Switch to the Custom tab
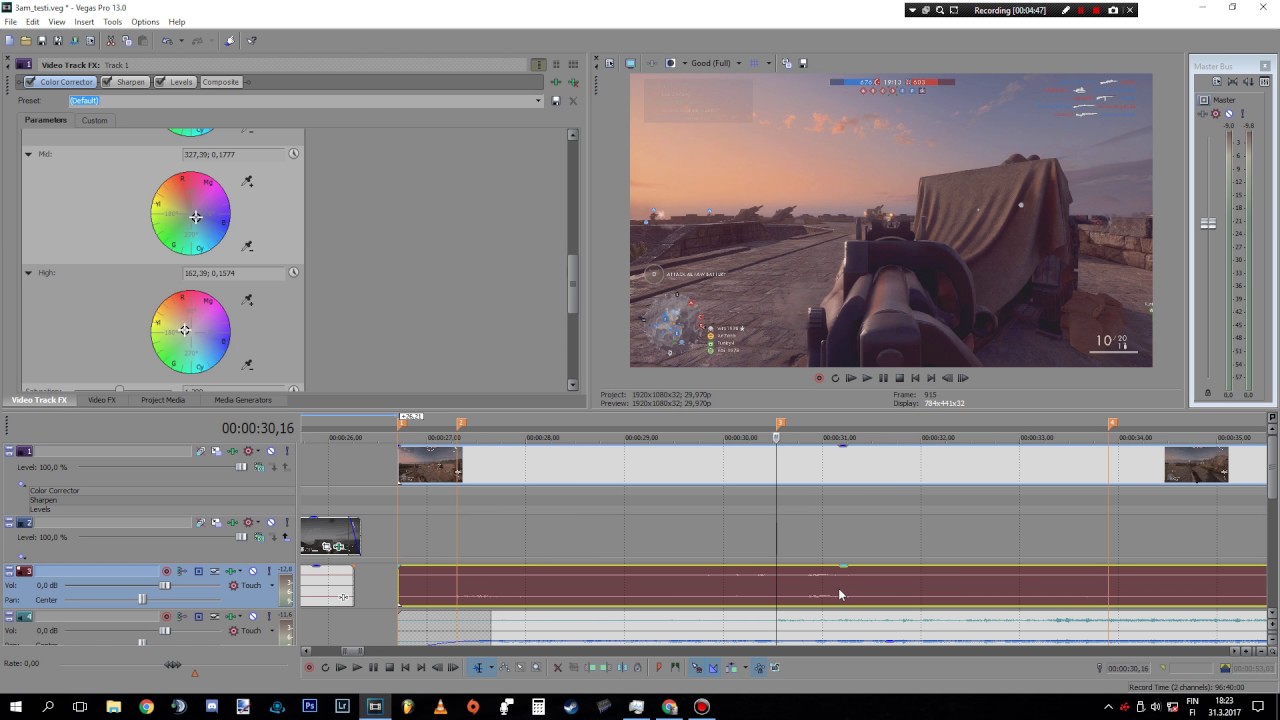The width and height of the screenshot is (1280, 720). [x=94, y=120]
